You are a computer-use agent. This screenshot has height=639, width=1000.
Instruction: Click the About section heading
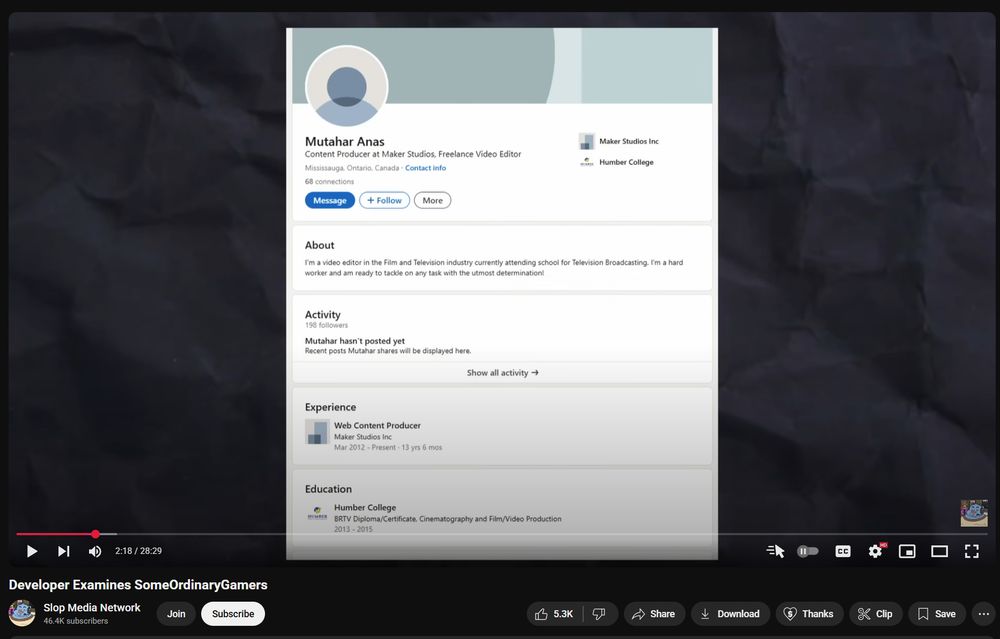pyautogui.click(x=320, y=245)
